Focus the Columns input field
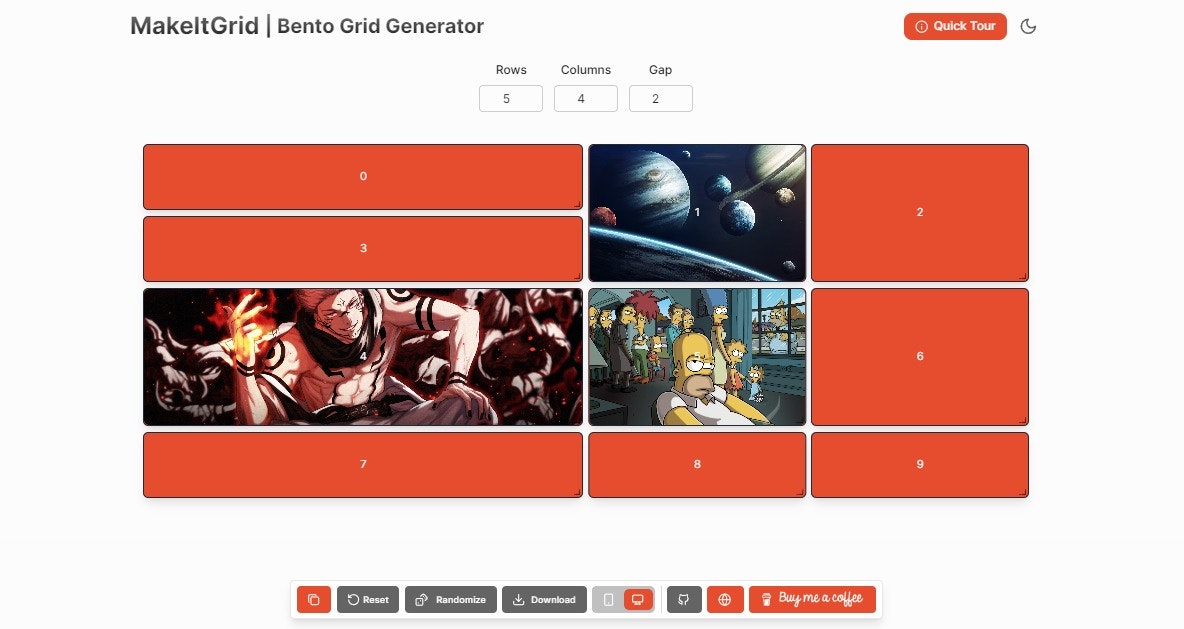Viewport: 1184px width, 629px height. pos(585,99)
